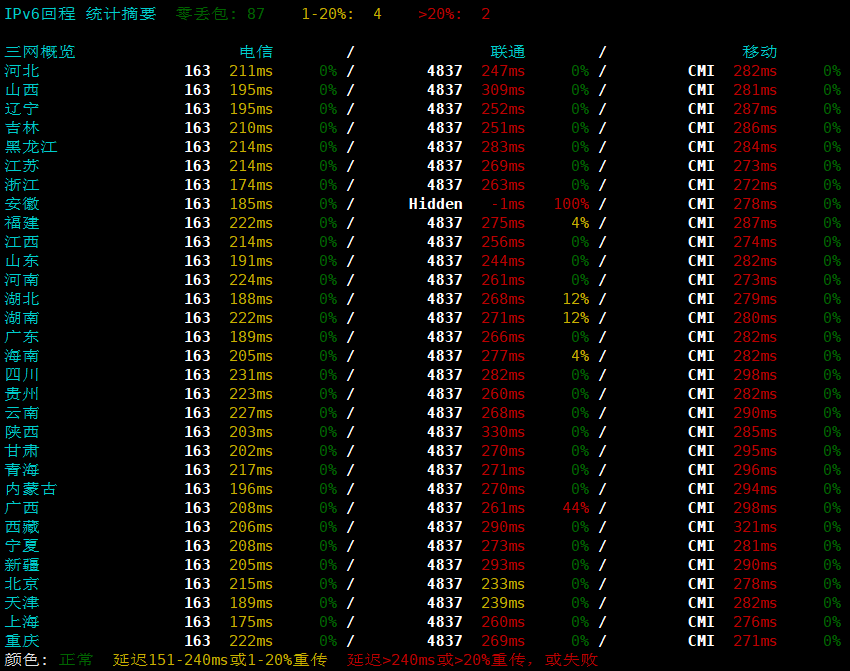Click the '电信' column header
The image size is (850, 671).
click(256, 52)
